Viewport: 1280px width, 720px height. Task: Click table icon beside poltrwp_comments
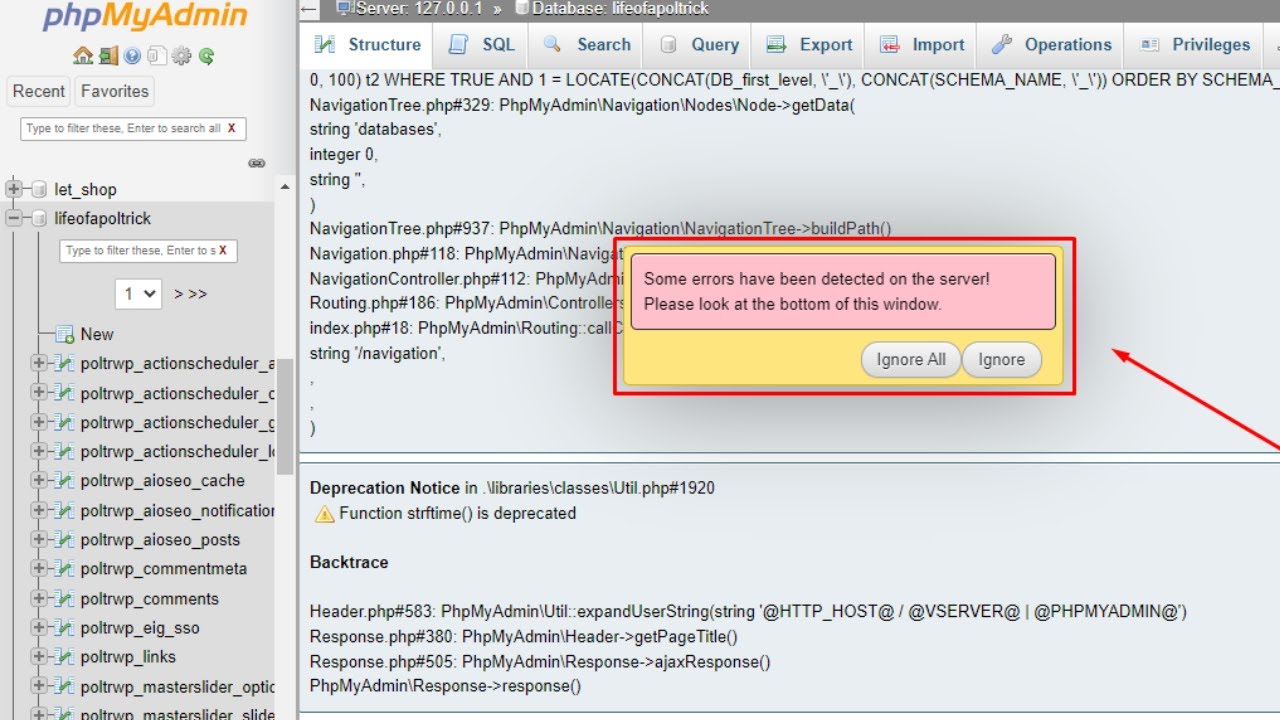(x=65, y=599)
